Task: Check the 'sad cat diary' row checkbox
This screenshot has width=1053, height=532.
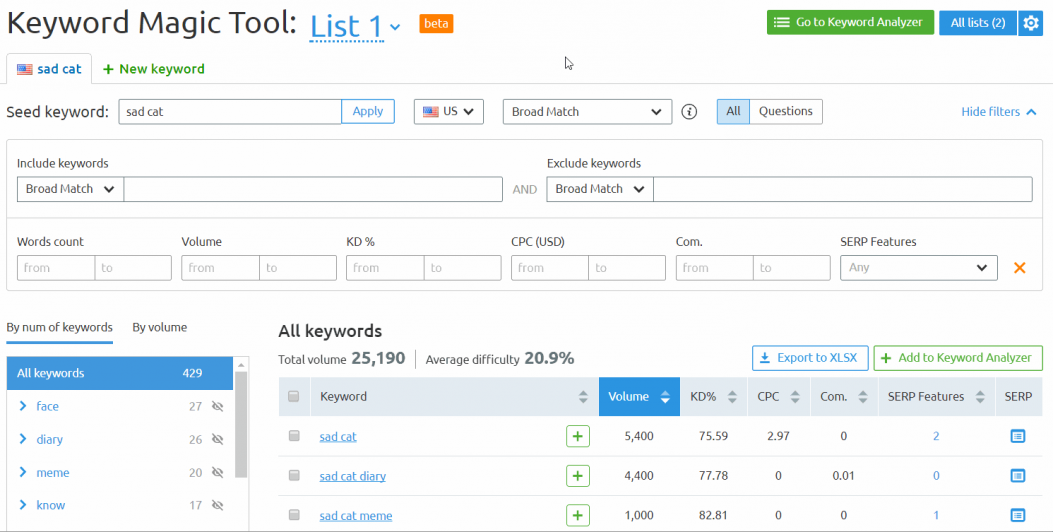Action: click(293, 476)
